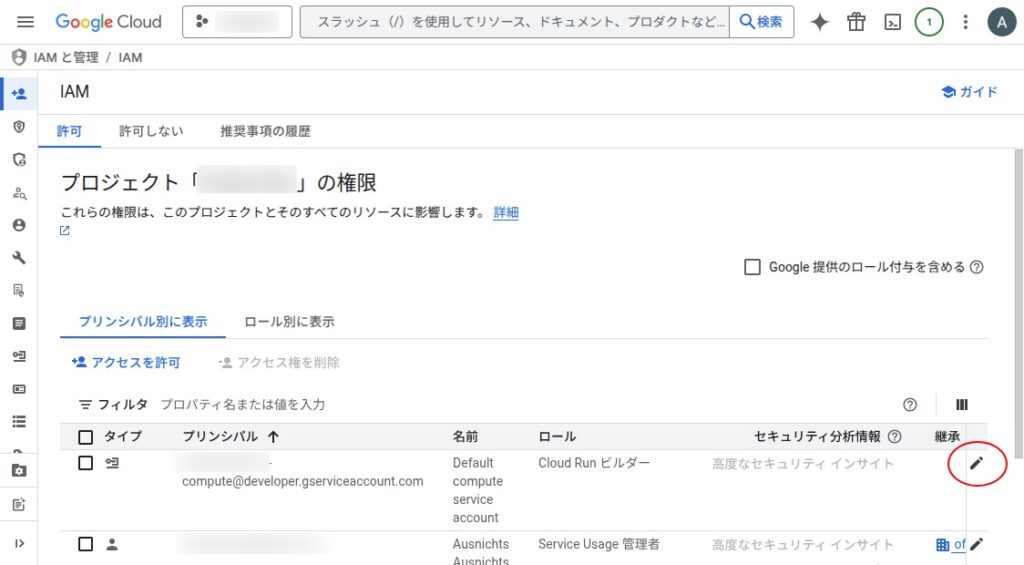The image size is (1024, 565).
Task: Click the アクセスを許可 button
Action: 126,362
